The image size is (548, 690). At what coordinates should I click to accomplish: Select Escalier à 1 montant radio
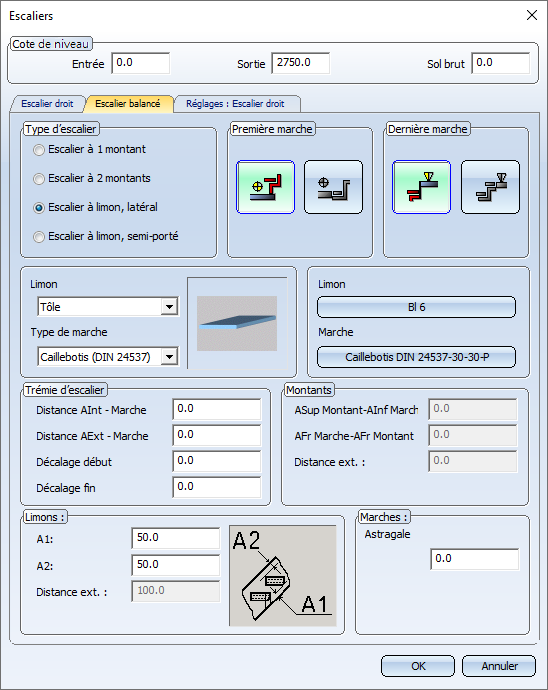(x=90, y=150)
